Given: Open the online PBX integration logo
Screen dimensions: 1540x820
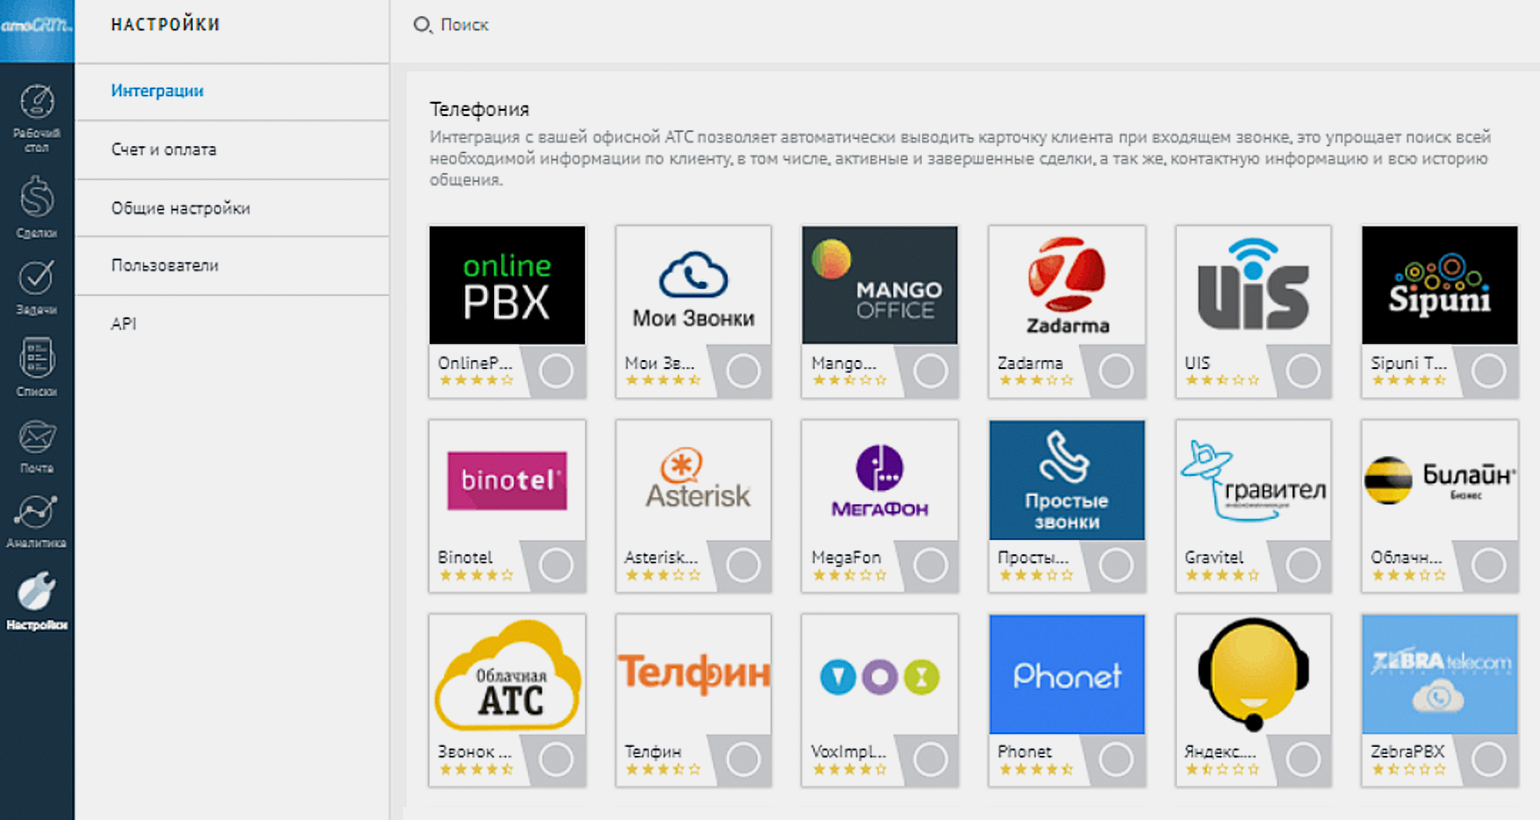Looking at the screenshot, I should [507, 285].
